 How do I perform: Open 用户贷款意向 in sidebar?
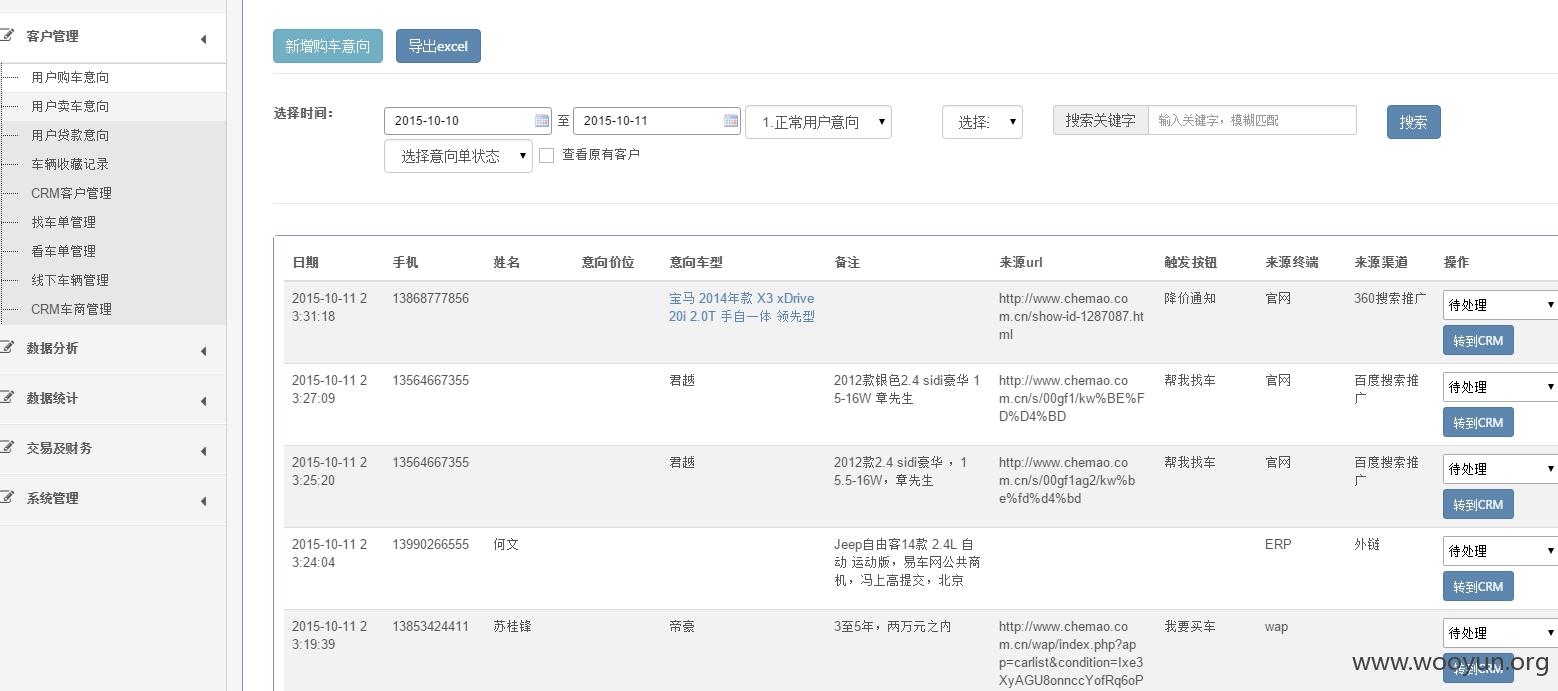pyautogui.click(x=70, y=135)
